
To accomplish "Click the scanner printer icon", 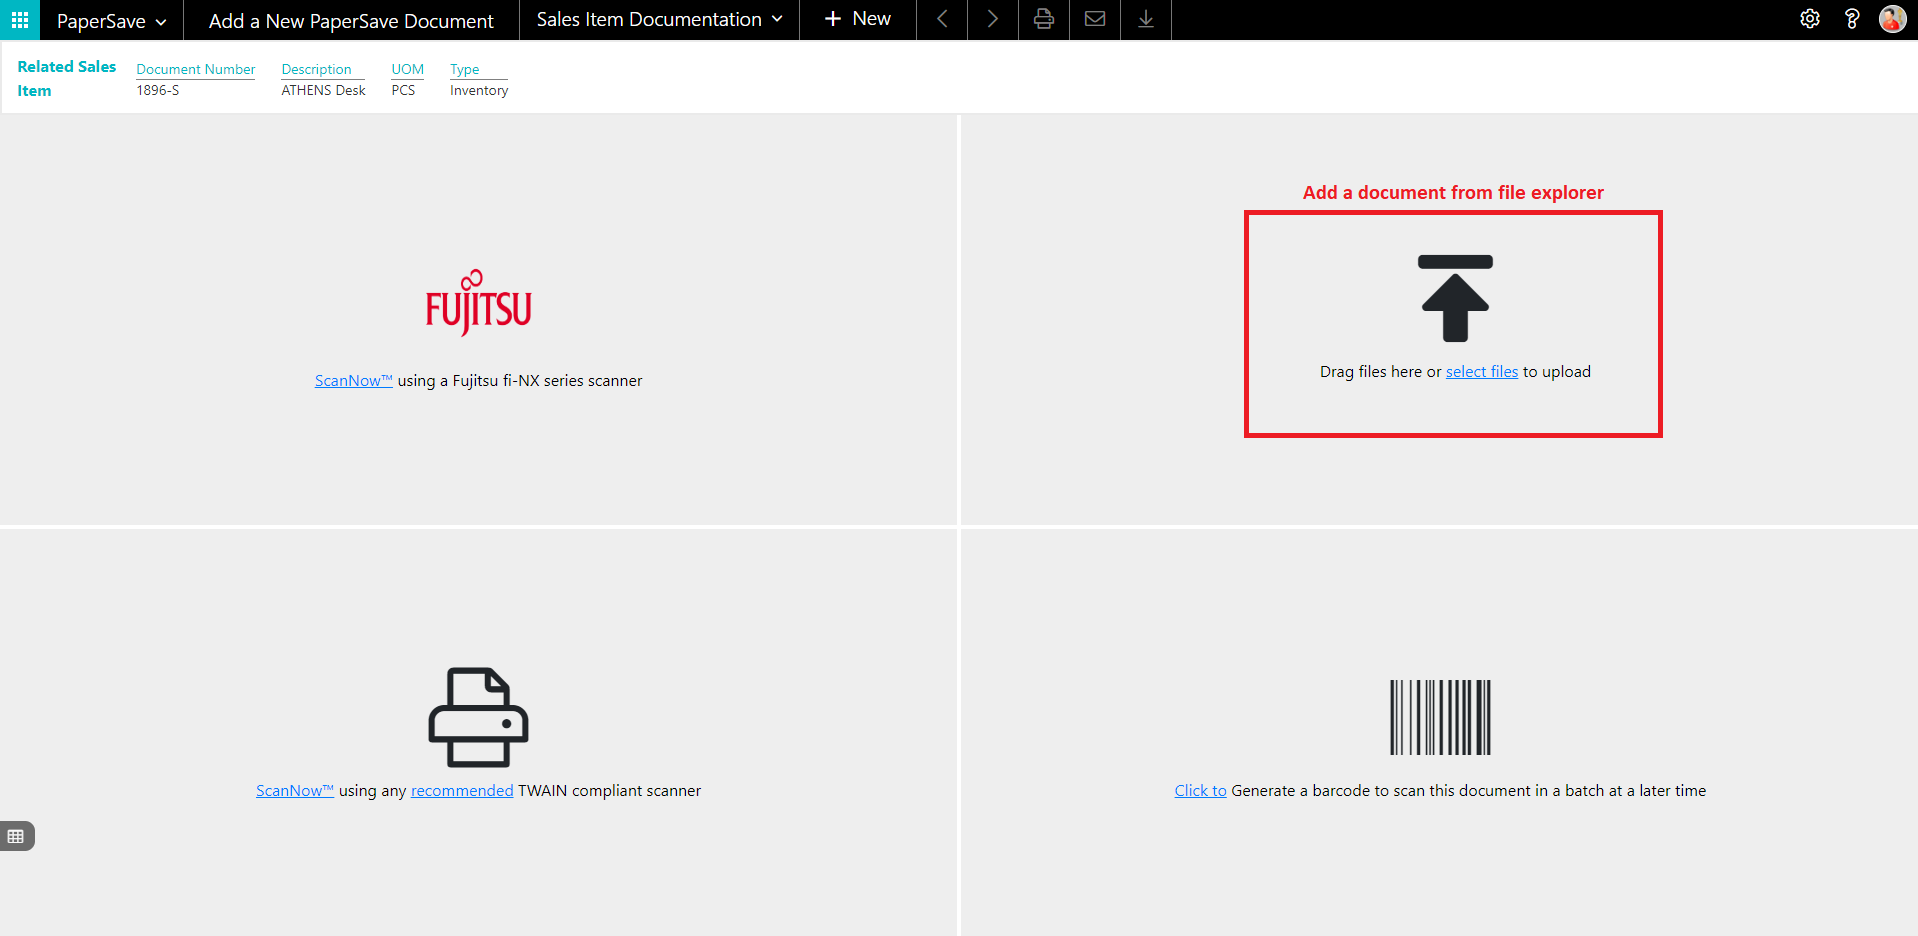I will 478,717.
